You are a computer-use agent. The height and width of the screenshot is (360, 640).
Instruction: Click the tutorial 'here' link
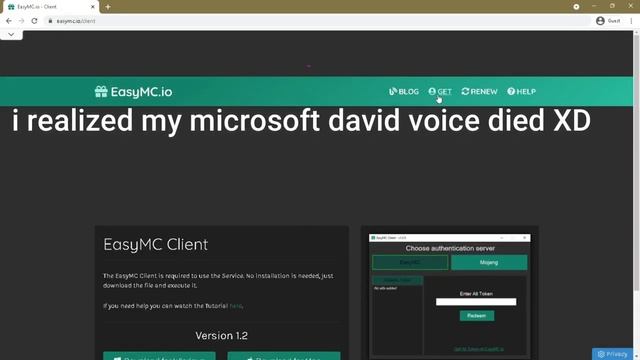236,306
